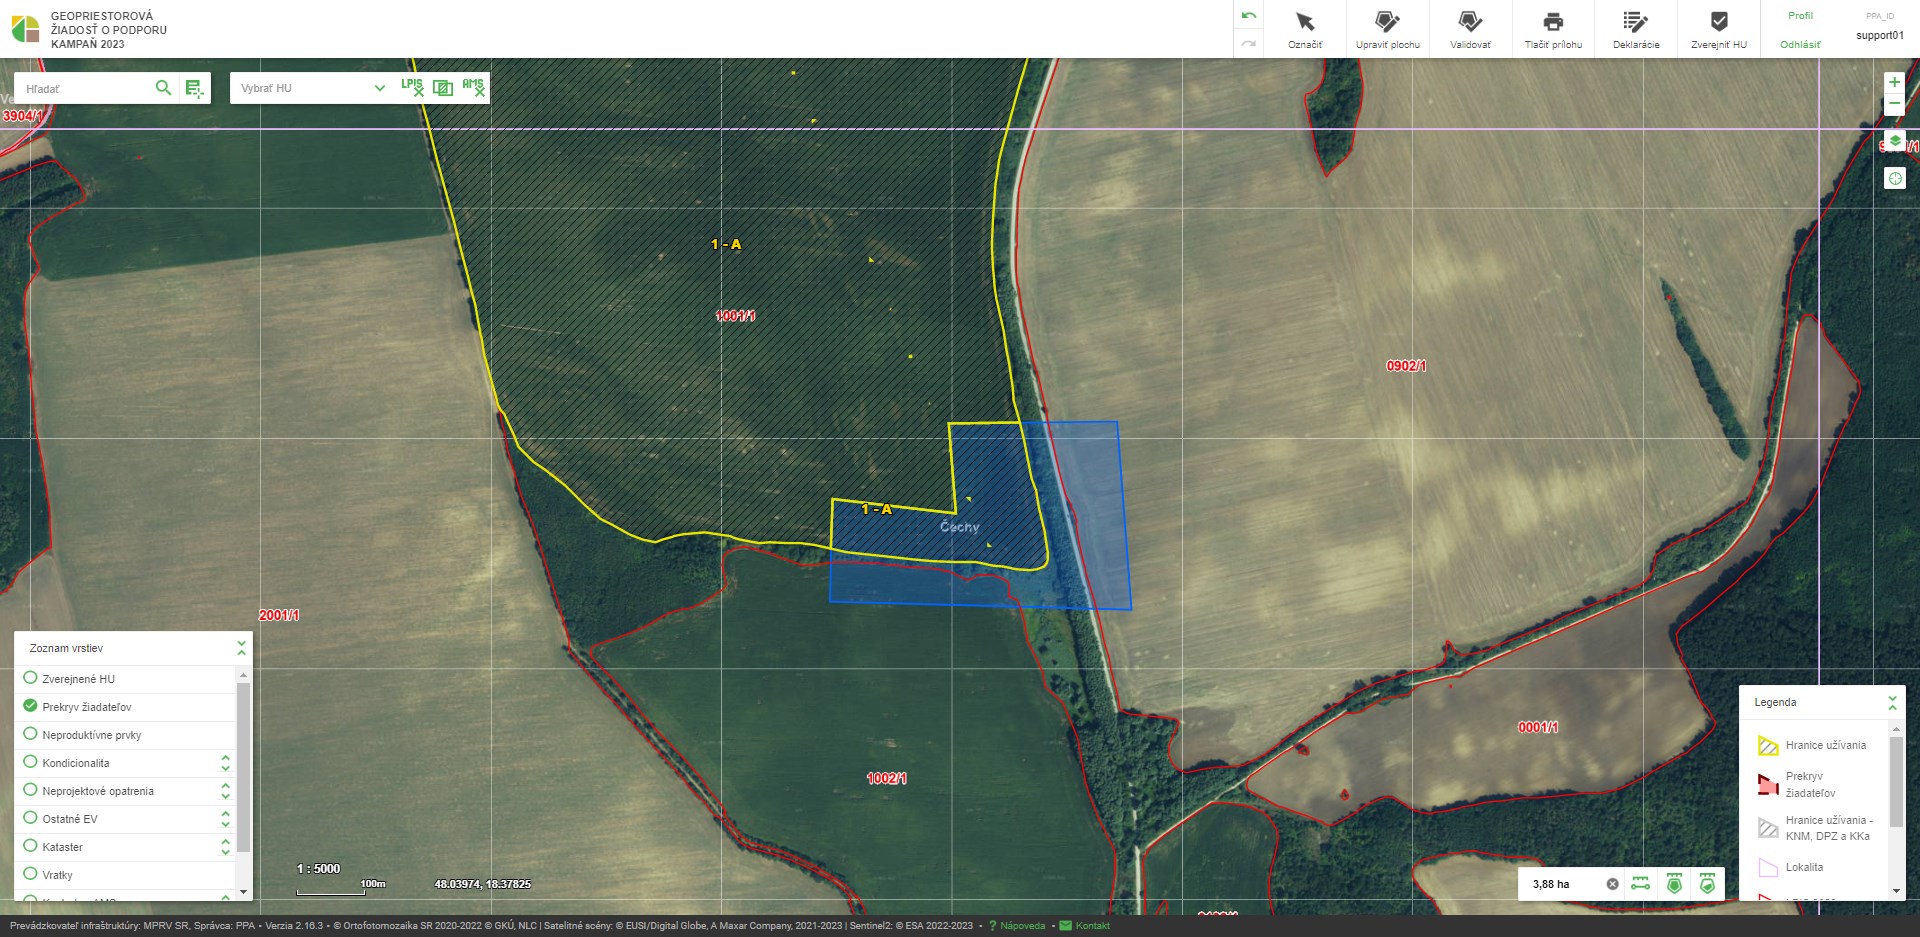Toggle the Kondicionalita layer checkbox
The height and width of the screenshot is (937, 1920).
[30, 762]
